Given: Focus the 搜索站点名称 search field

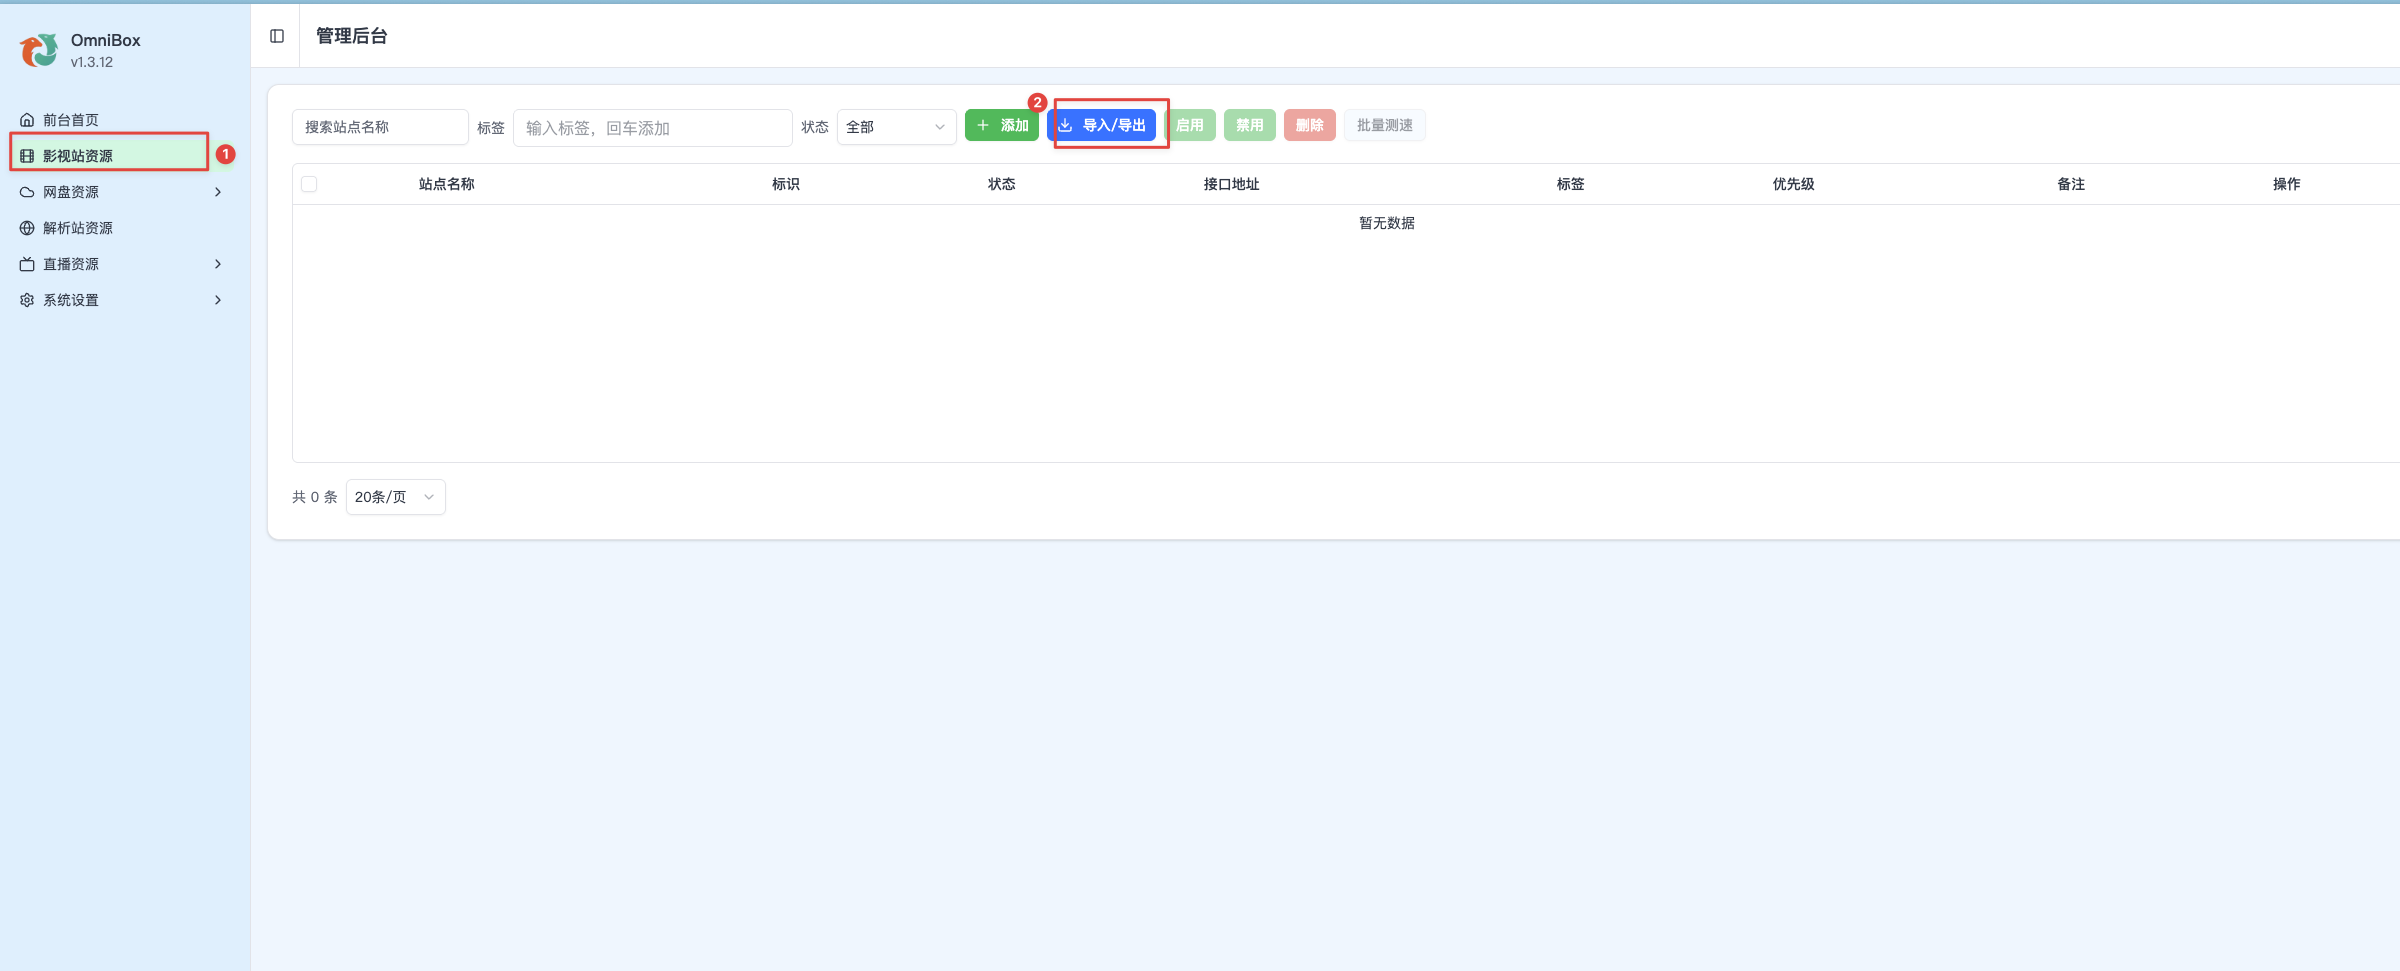Looking at the screenshot, I should tap(380, 127).
